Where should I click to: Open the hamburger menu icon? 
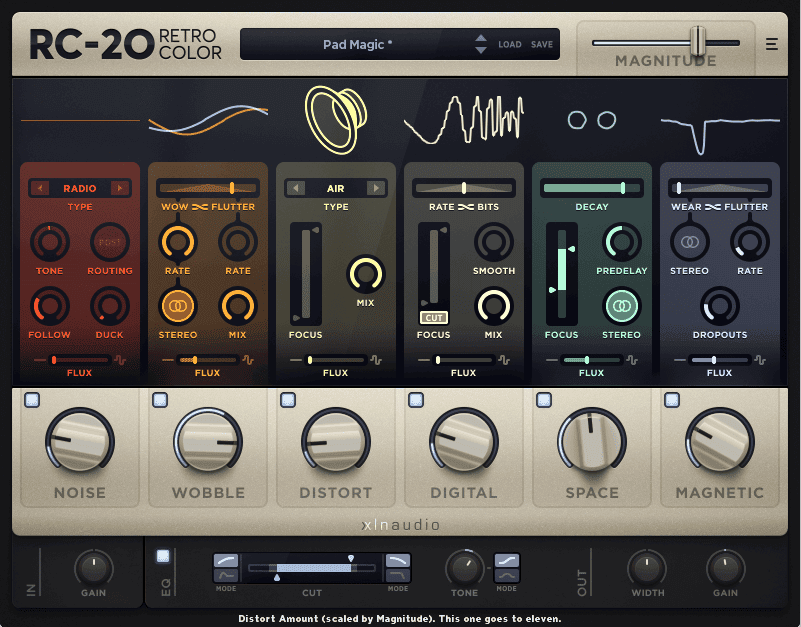point(771,44)
